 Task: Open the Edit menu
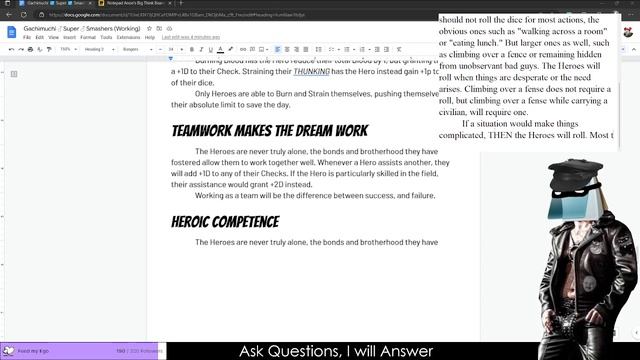coord(40,37)
